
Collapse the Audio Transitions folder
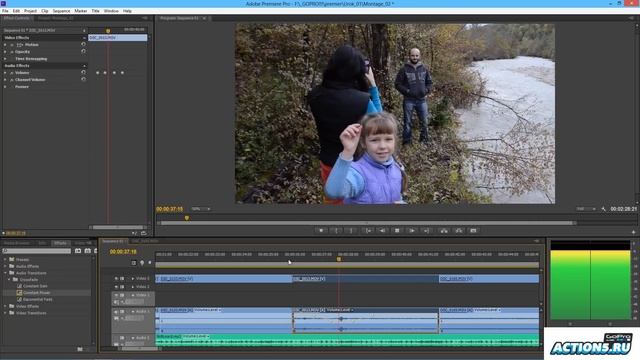[5, 273]
